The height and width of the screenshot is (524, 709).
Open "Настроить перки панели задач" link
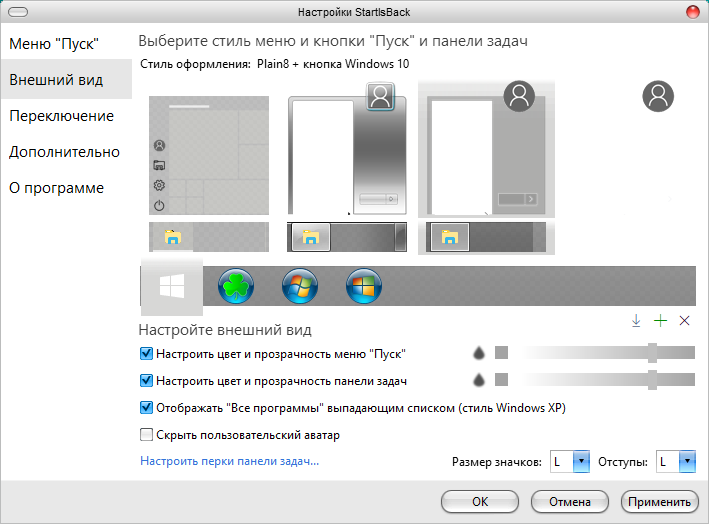(x=229, y=461)
